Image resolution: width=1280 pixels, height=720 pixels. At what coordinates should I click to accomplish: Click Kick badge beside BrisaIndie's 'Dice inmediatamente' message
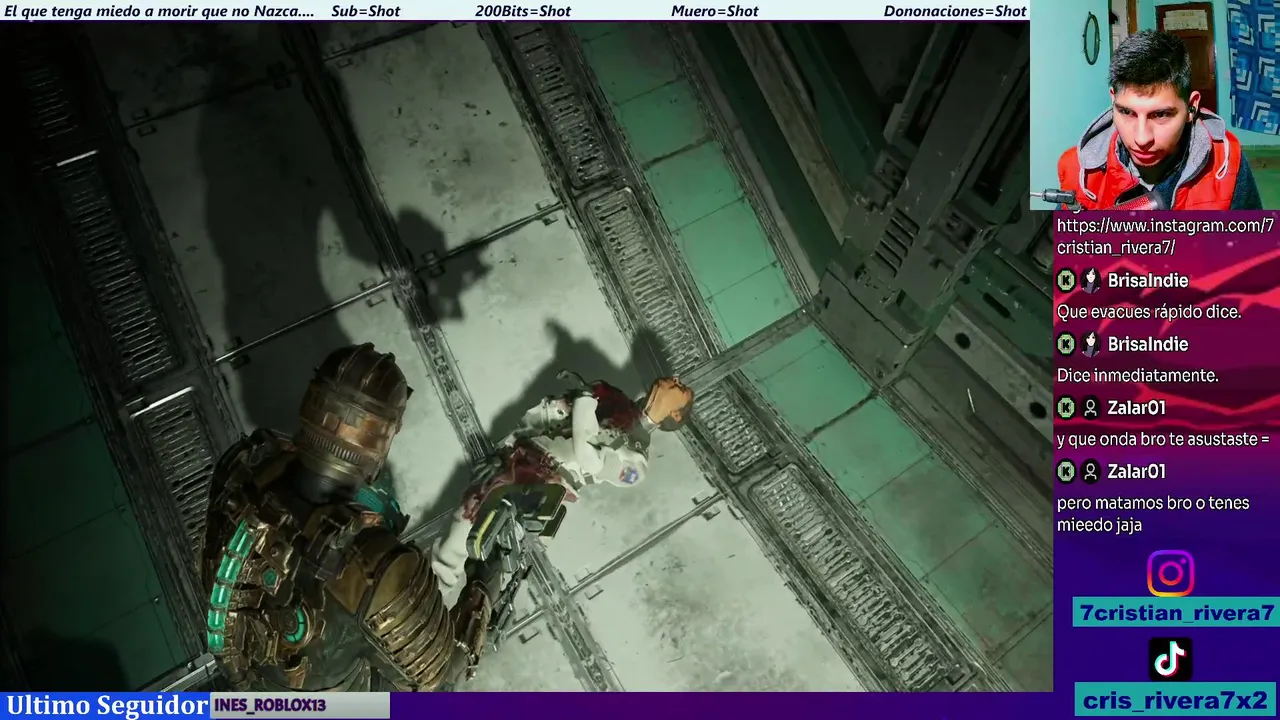[x=1066, y=344]
